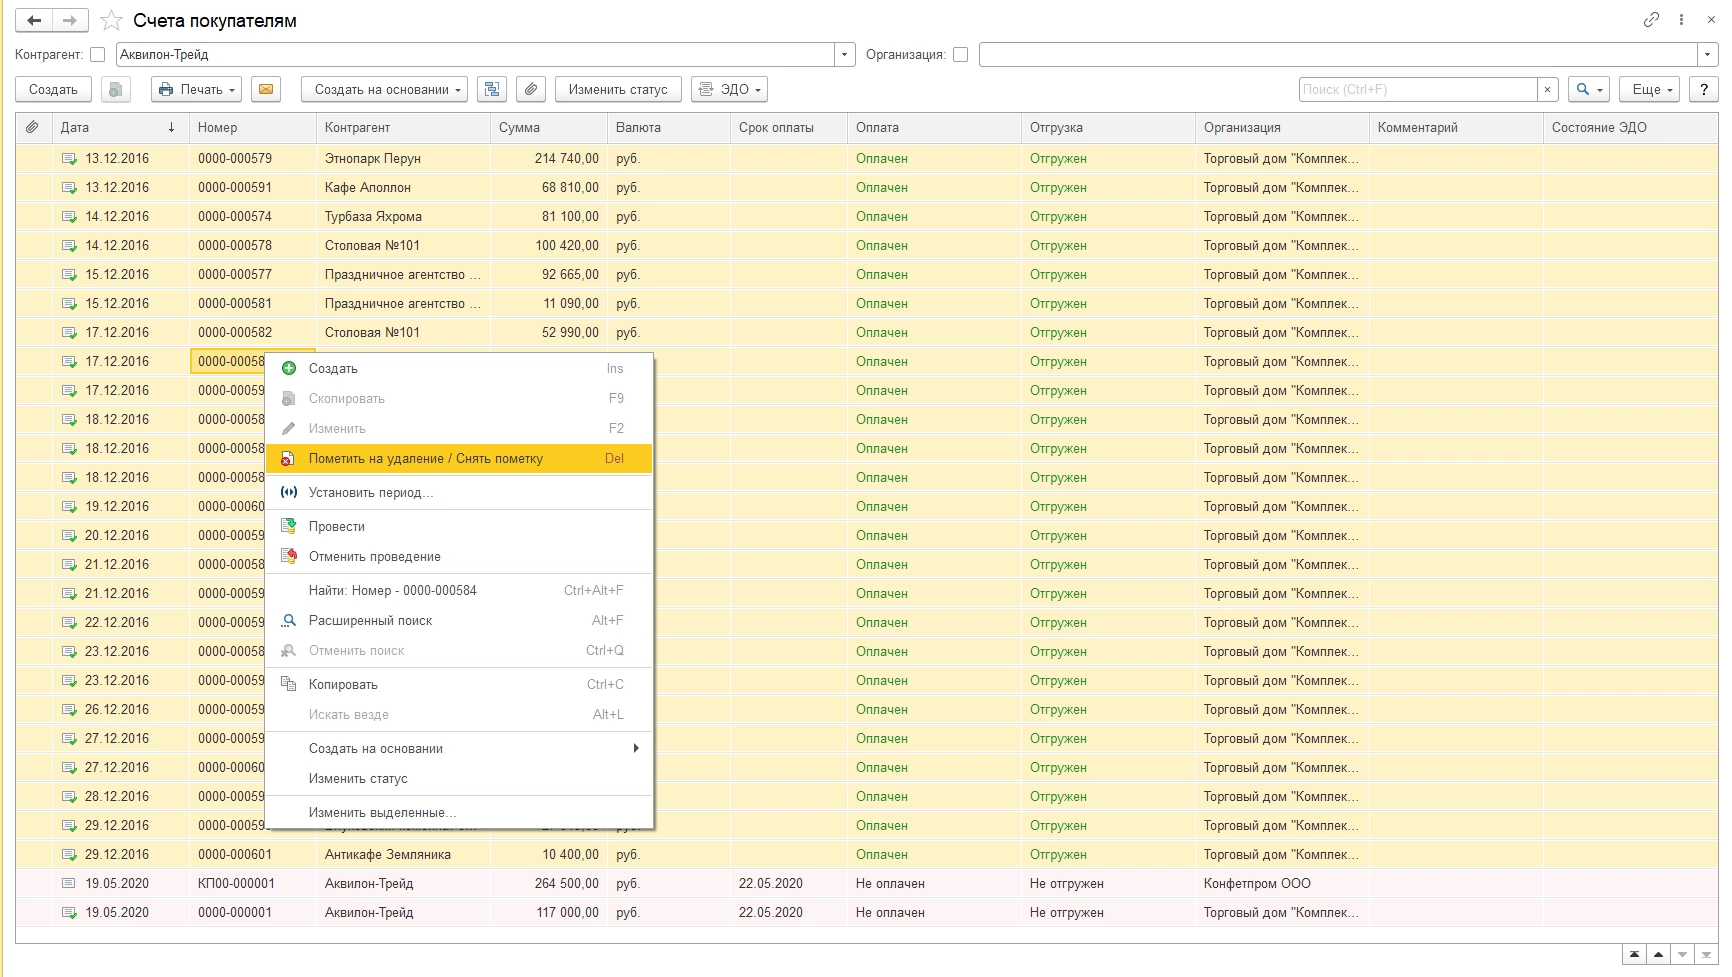Click into the Поиск search field
Screen dimensions: 1732x977
(x=1417, y=90)
